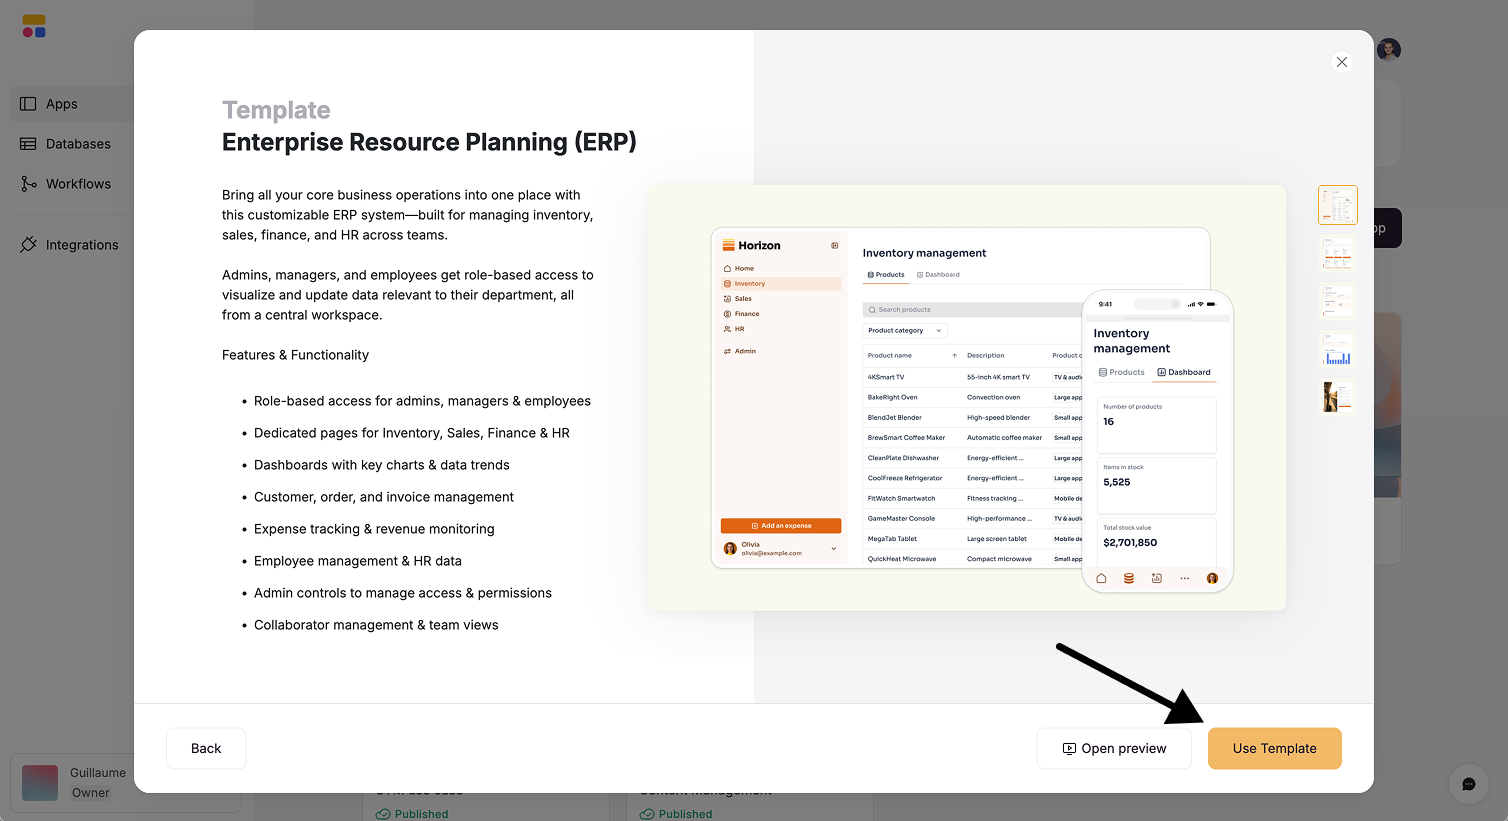1508x821 pixels.
Task: Expand the Product category dropdown
Action: click(x=904, y=330)
